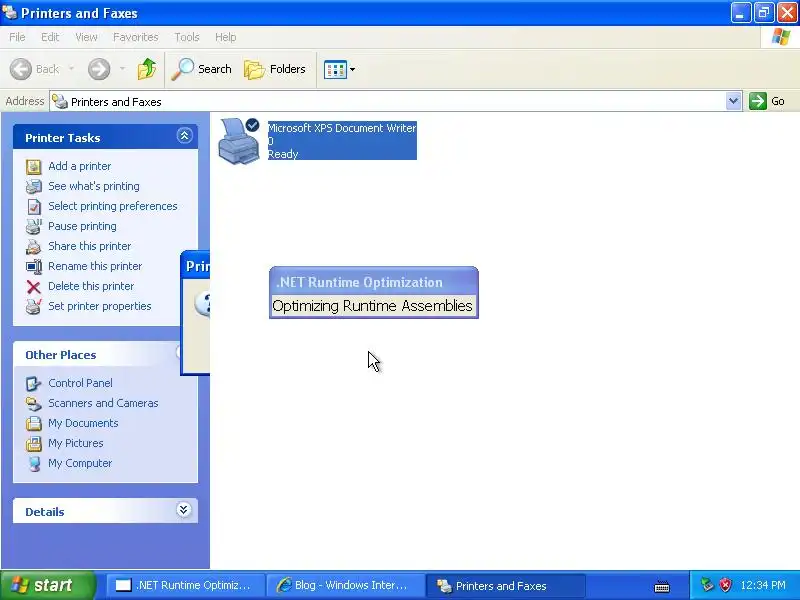Click the Safely Remove Hardware tray icon

click(x=707, y=585)
